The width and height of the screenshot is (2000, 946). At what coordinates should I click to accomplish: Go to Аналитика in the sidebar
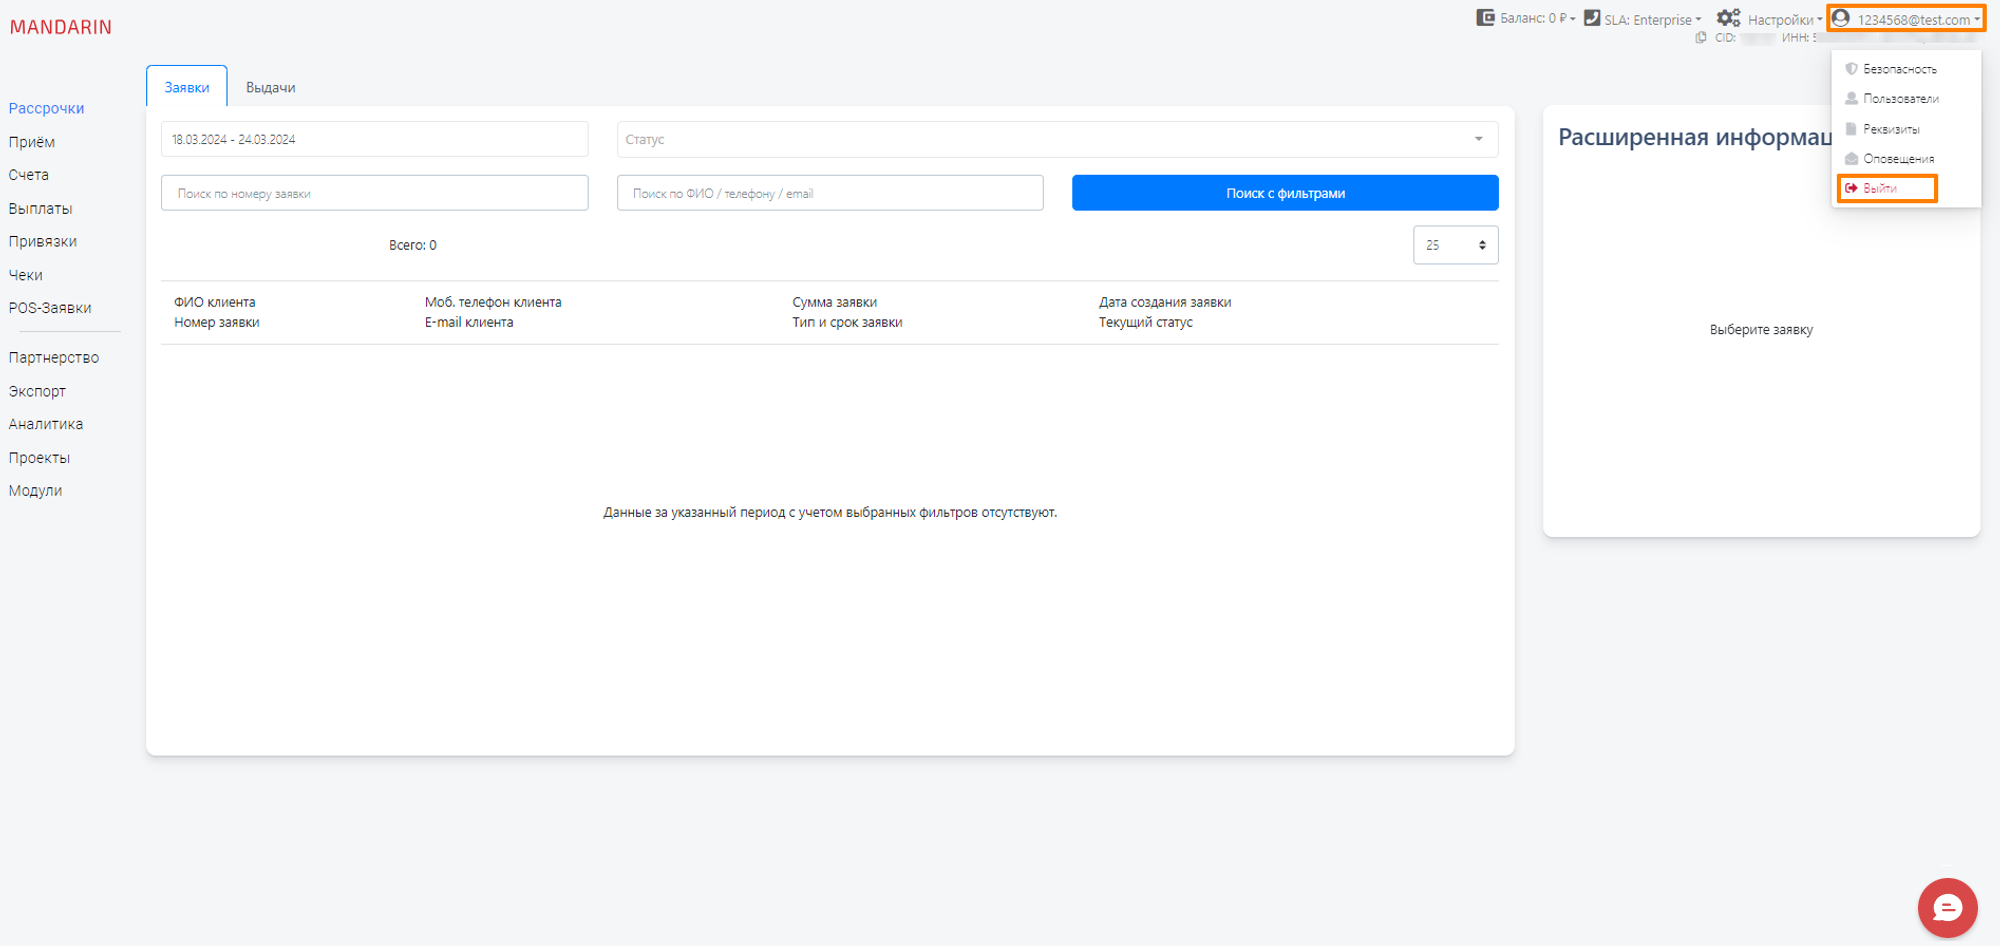(46, 424)
